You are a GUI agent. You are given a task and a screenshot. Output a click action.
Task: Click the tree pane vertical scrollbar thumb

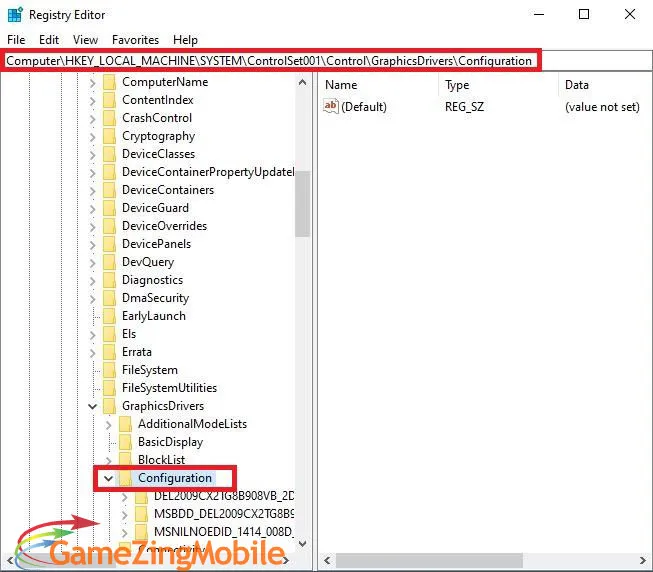click(302, 204)
